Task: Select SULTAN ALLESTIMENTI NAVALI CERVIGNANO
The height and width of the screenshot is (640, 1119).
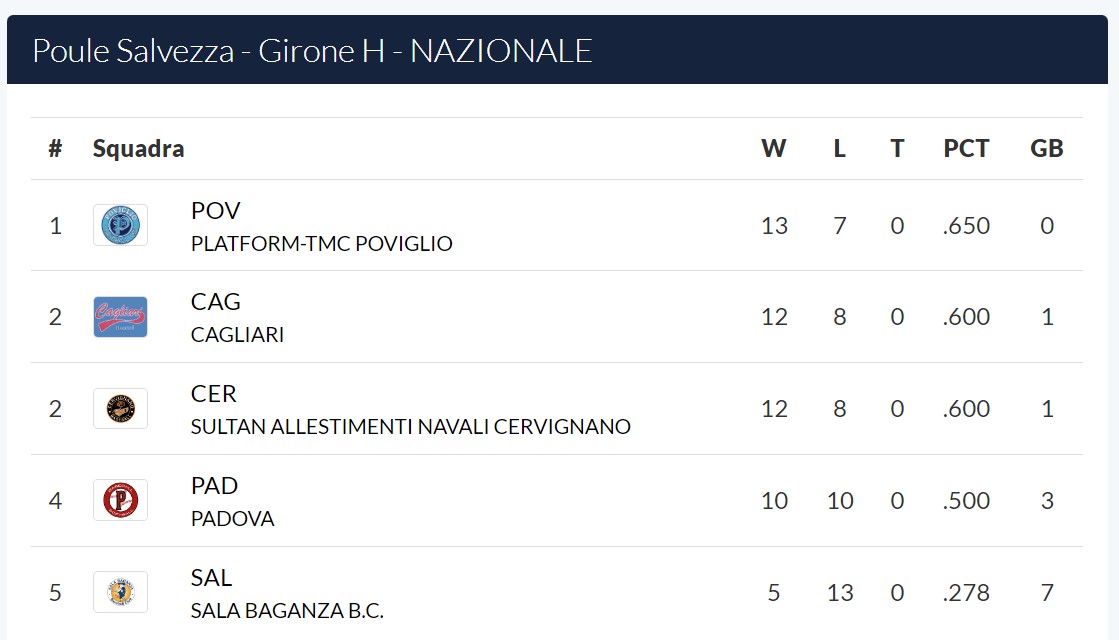Action: point(410,427)
